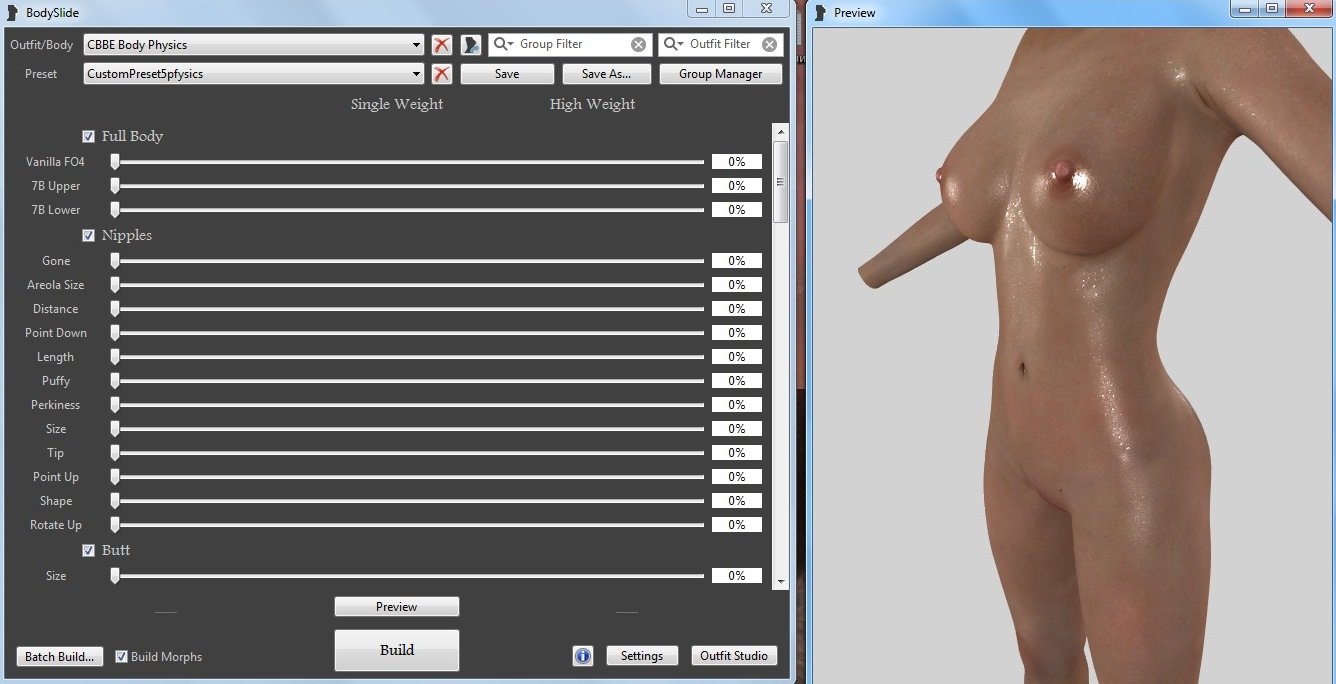This screenshot has height=684, width=1336.
Task: Click the Save As... button
Action: (x=606, y=74)
